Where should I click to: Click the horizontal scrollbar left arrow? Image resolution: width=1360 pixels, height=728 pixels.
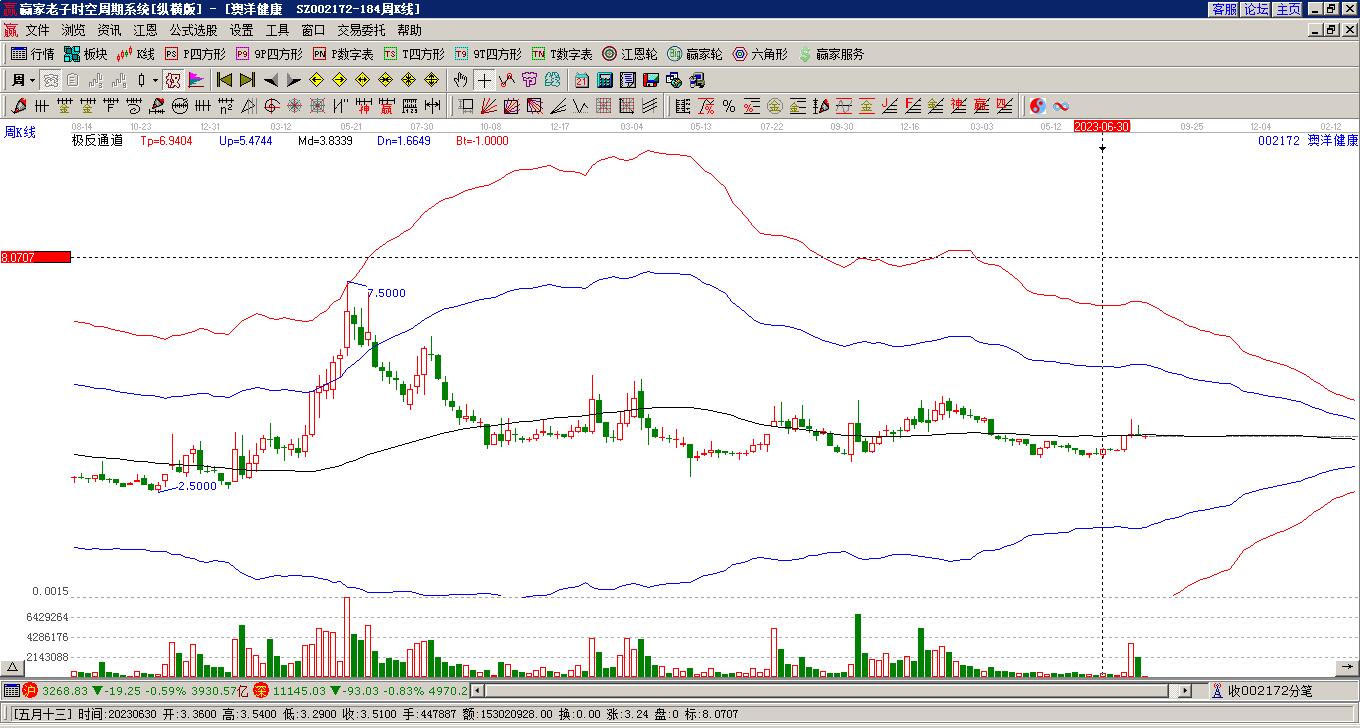click(x=477, y=690)
